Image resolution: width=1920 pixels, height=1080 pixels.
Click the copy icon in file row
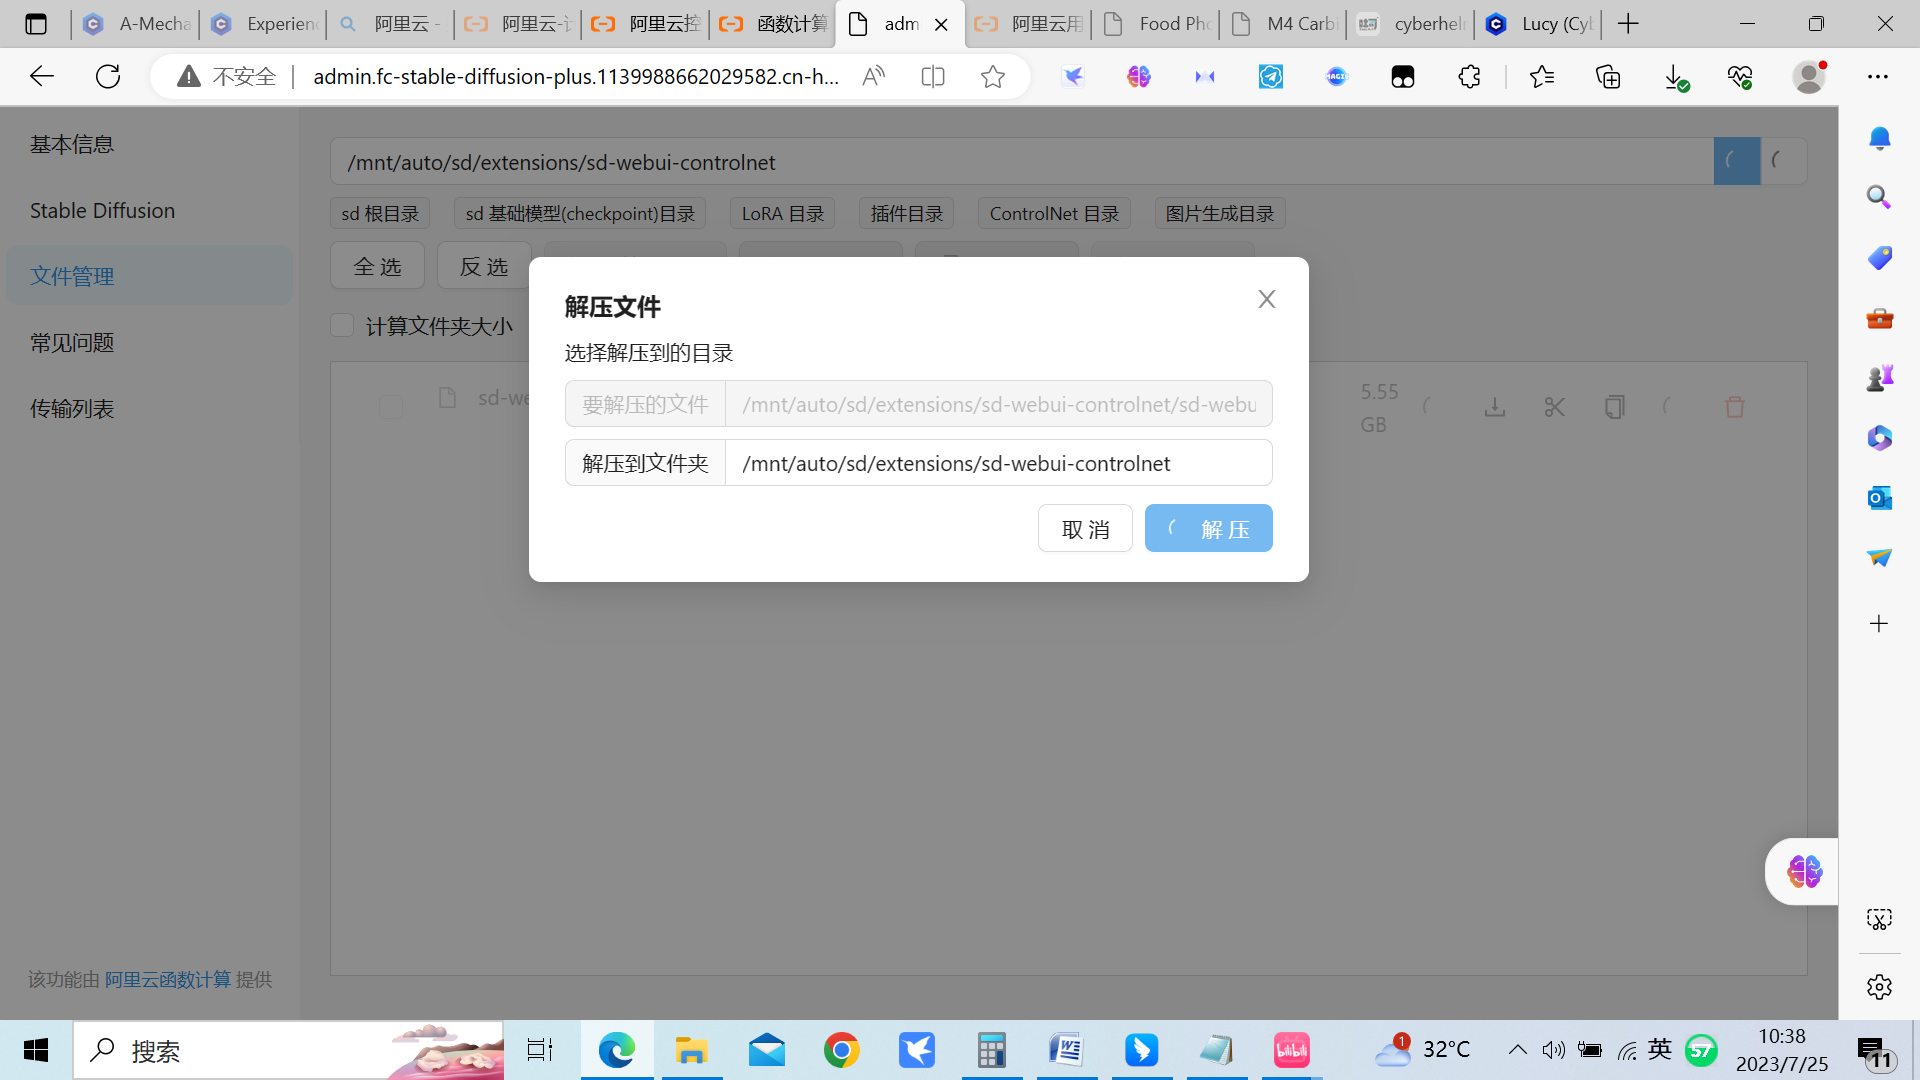(x=1614, y=407)
